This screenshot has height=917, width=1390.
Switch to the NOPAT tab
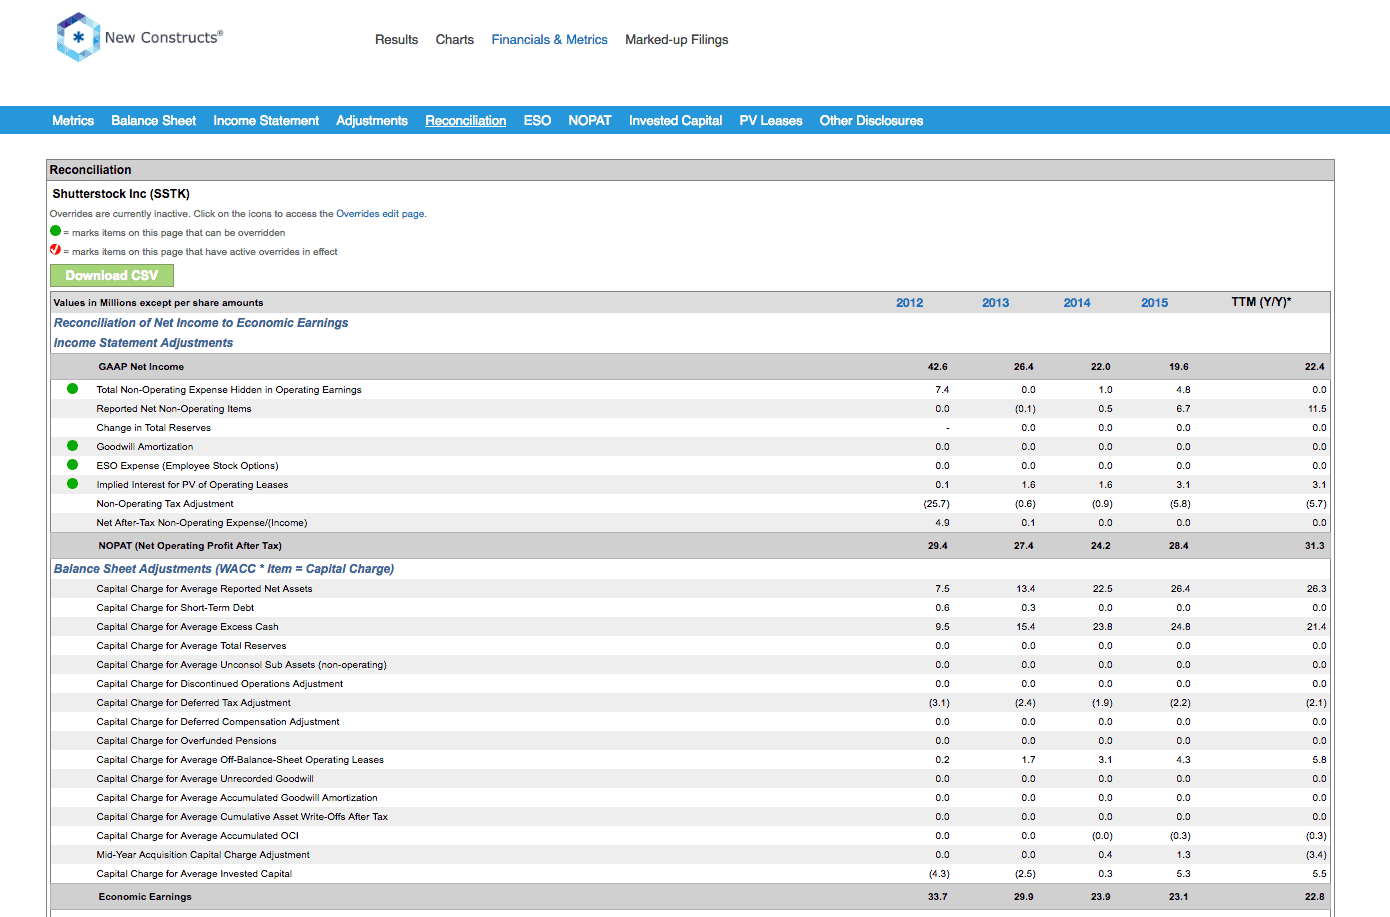[x=590, y=121]
